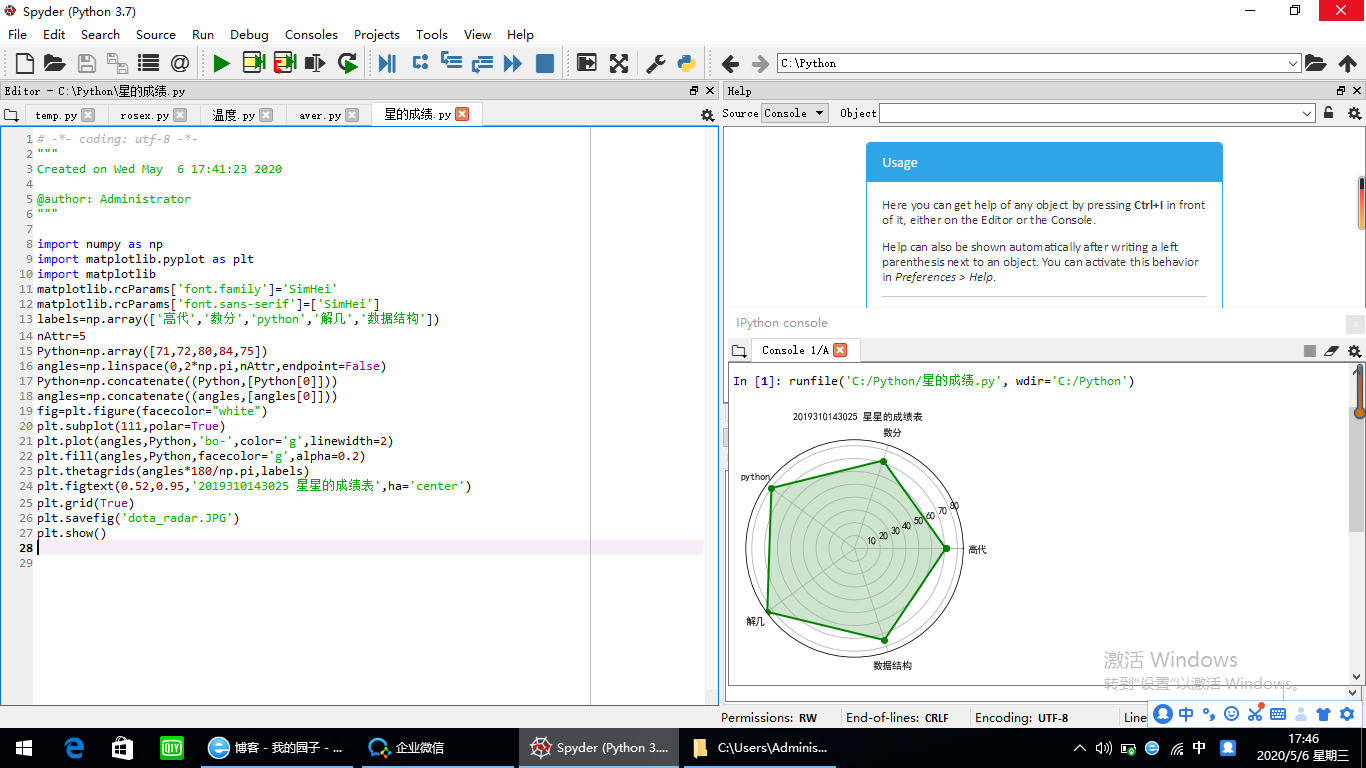This screenshot has width=1366, height=768.
Task: Expand the Object combo box dropdown arrow
Action: tap(1307, 113)
